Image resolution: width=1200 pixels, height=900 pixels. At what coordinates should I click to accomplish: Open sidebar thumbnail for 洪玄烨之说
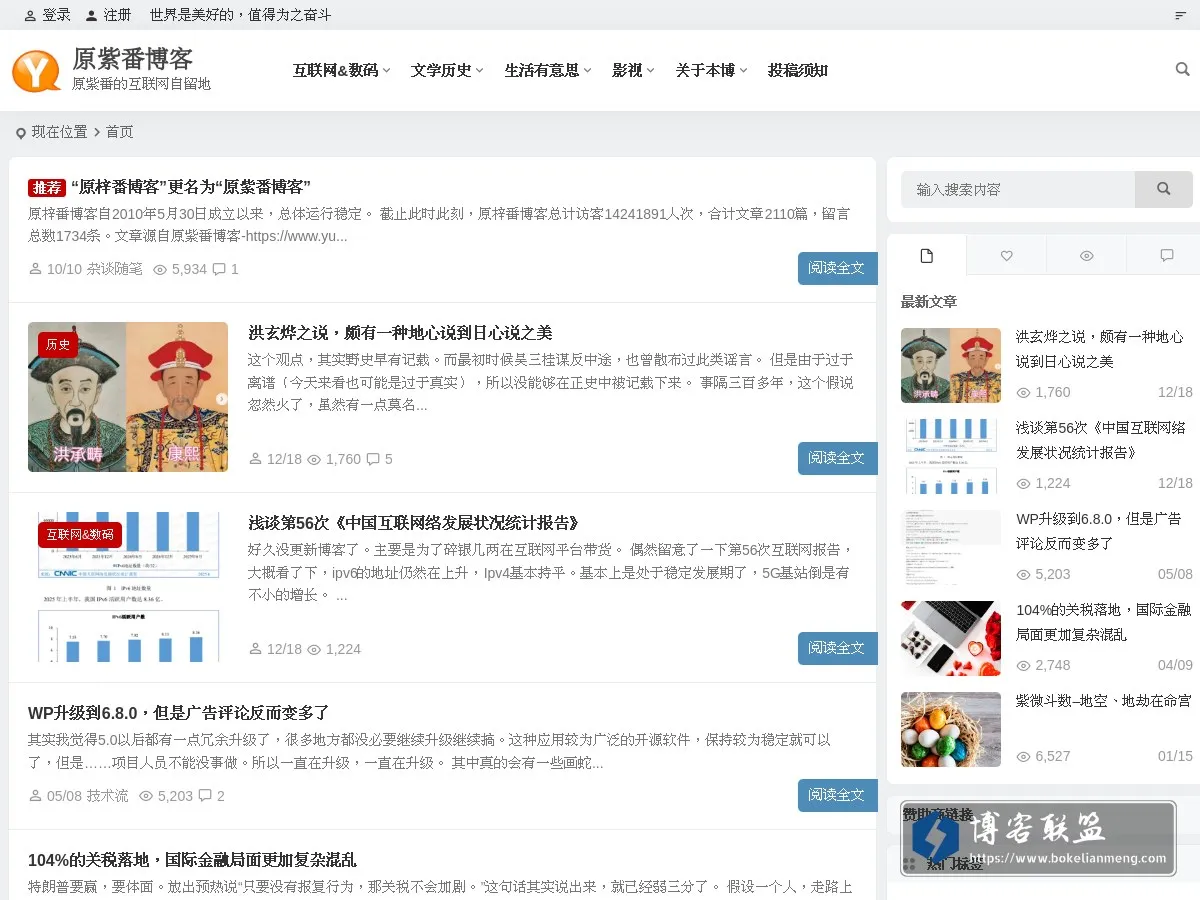(x=951, y=365)
